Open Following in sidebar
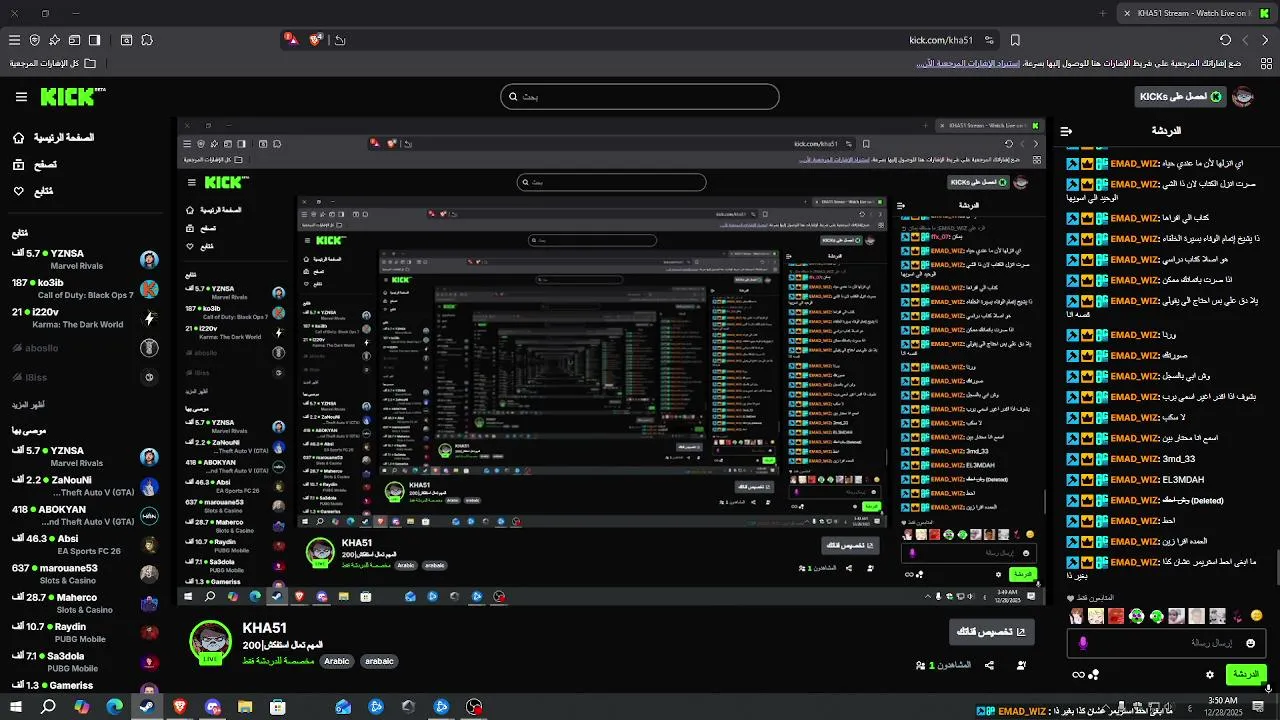The width and height of the screenshot is (1280, 720). coord(33,191)
